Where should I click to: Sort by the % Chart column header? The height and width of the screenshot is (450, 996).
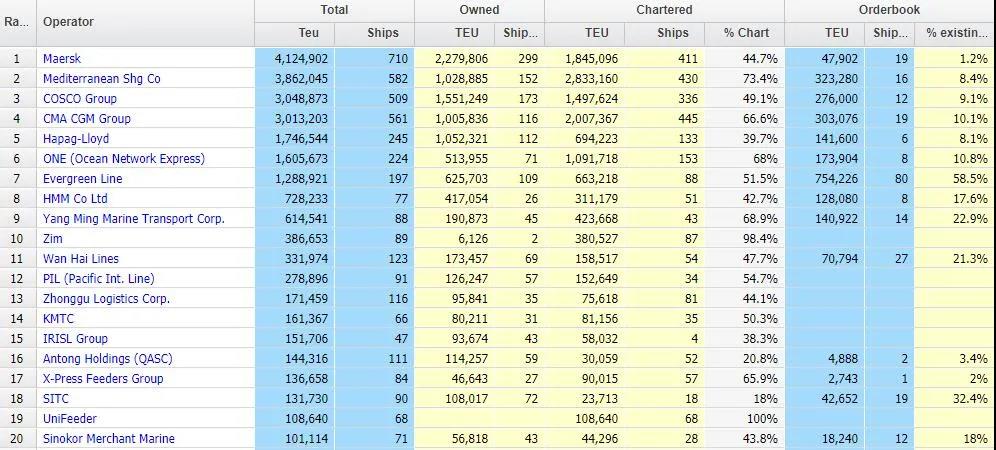click(x=747, y=33)
